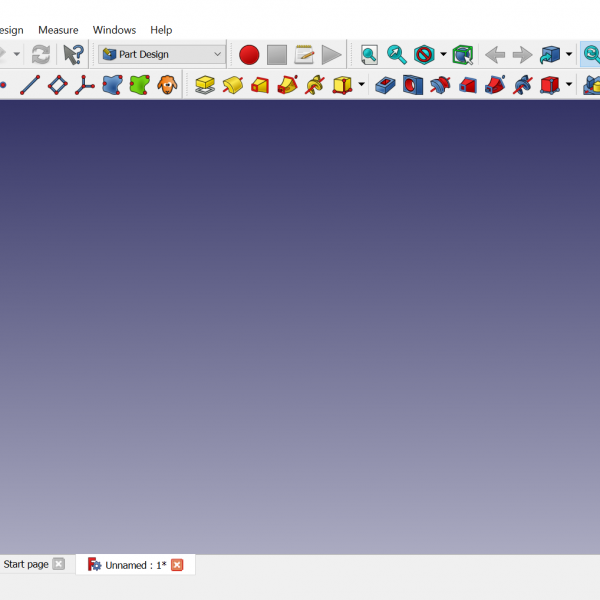Screen dimensions: 600x600
Task: Click the Fit All zoom icon
Action: click(369, 54)
